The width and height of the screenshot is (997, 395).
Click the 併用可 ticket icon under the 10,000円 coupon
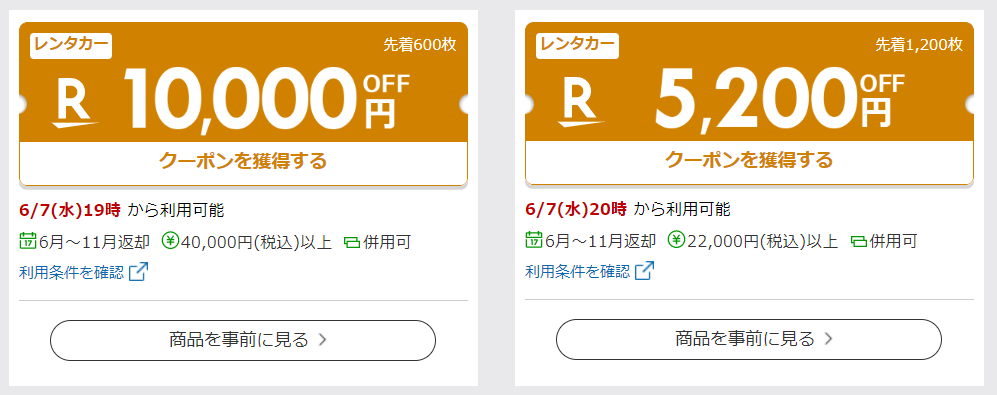(x=352, y=242)
